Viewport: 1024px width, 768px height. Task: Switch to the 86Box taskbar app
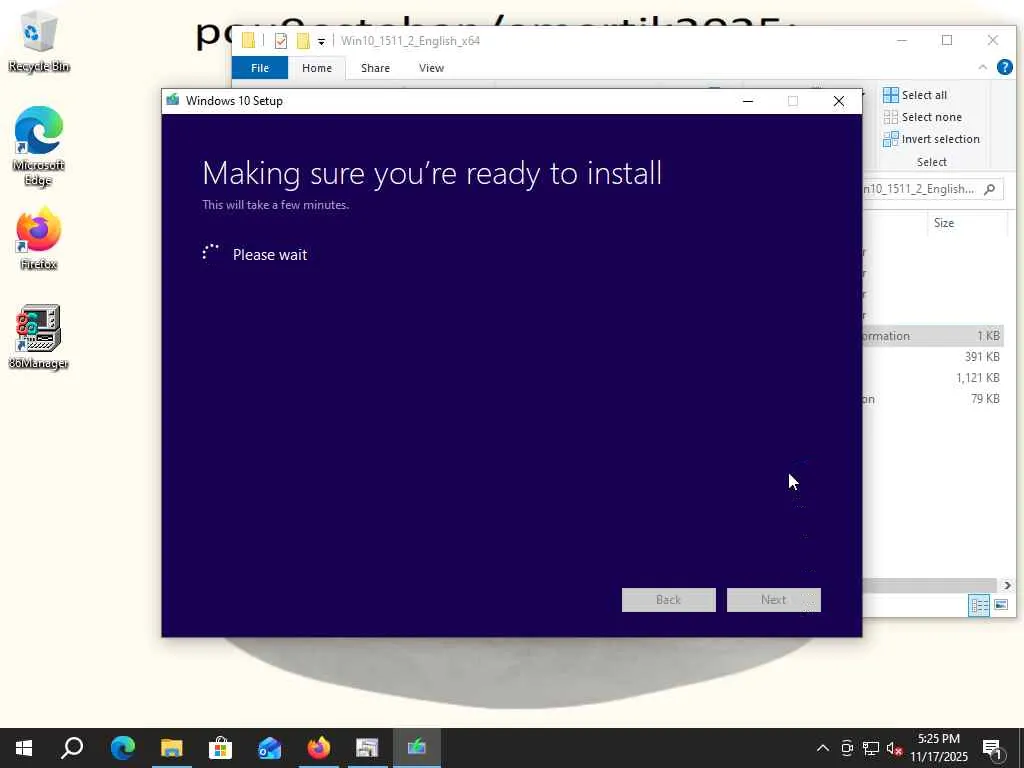367,748
